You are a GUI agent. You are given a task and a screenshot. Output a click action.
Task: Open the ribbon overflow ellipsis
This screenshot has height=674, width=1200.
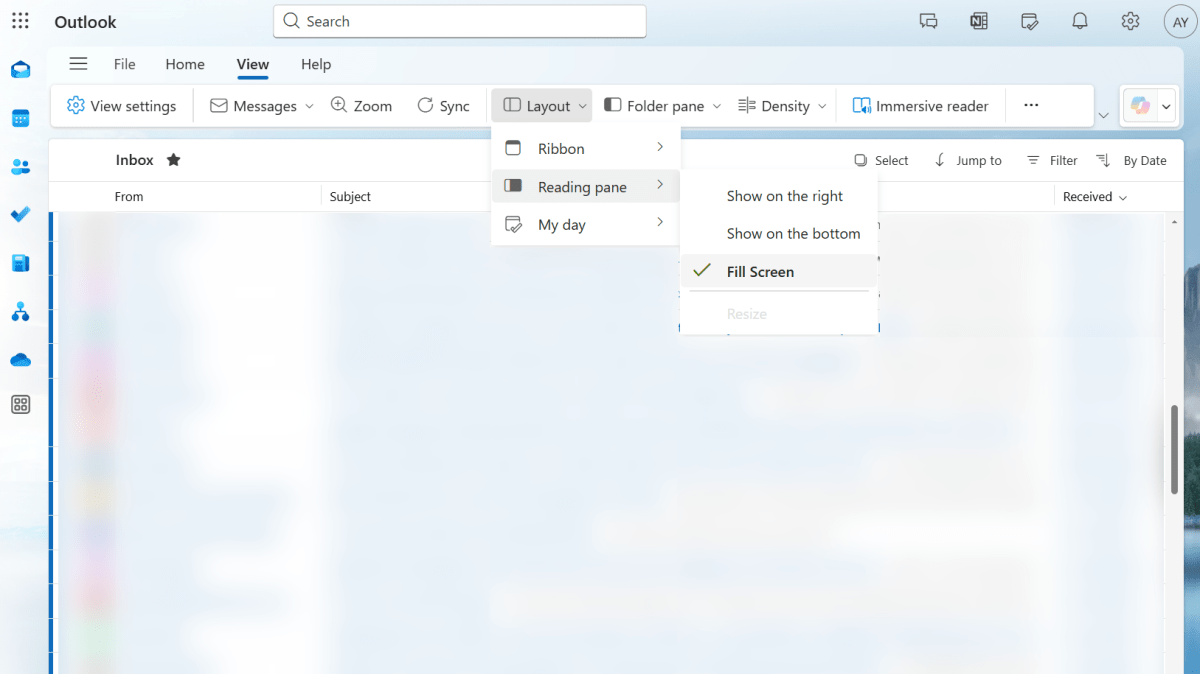tap(1031, 105)
